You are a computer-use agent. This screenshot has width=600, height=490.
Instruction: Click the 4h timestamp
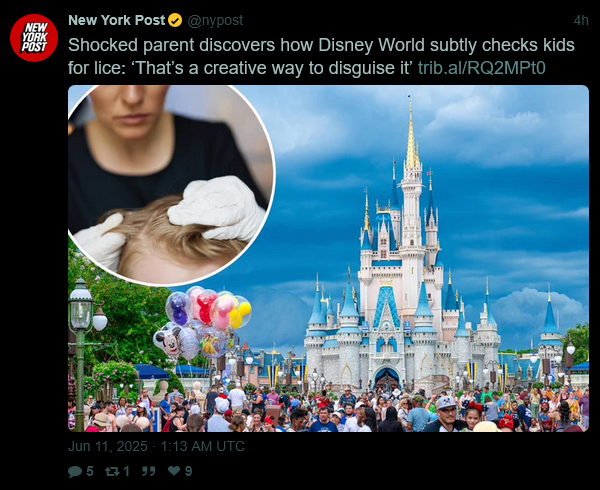(581, 20)
